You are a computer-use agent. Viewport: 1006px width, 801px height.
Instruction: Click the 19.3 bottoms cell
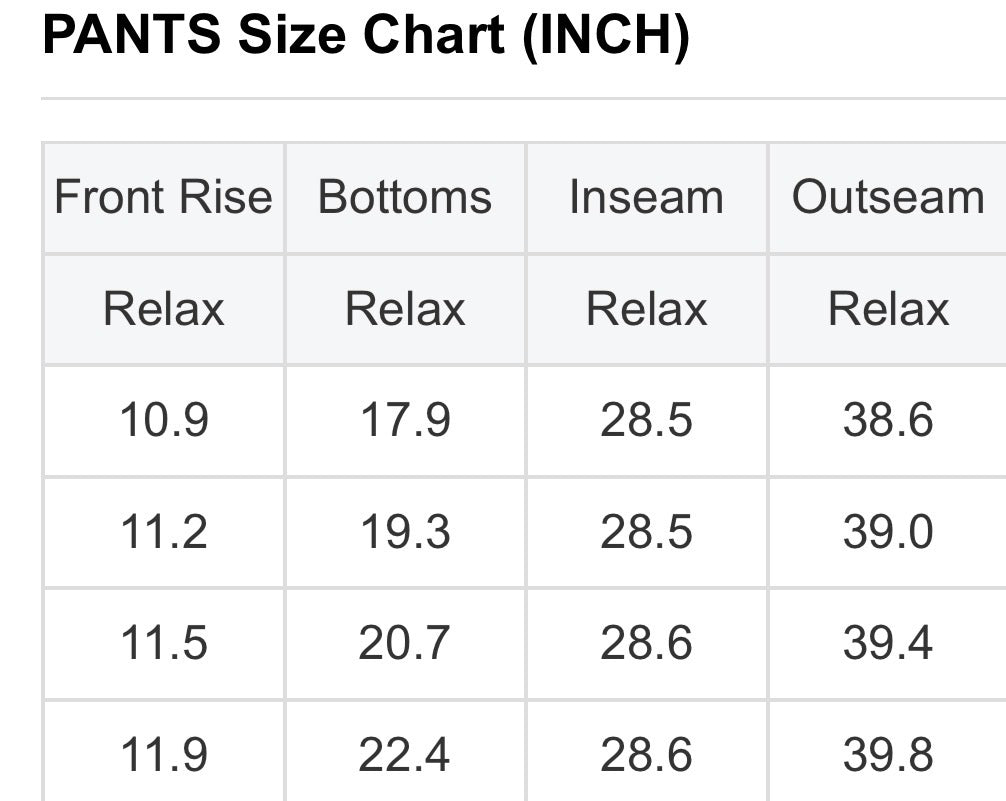405,532
